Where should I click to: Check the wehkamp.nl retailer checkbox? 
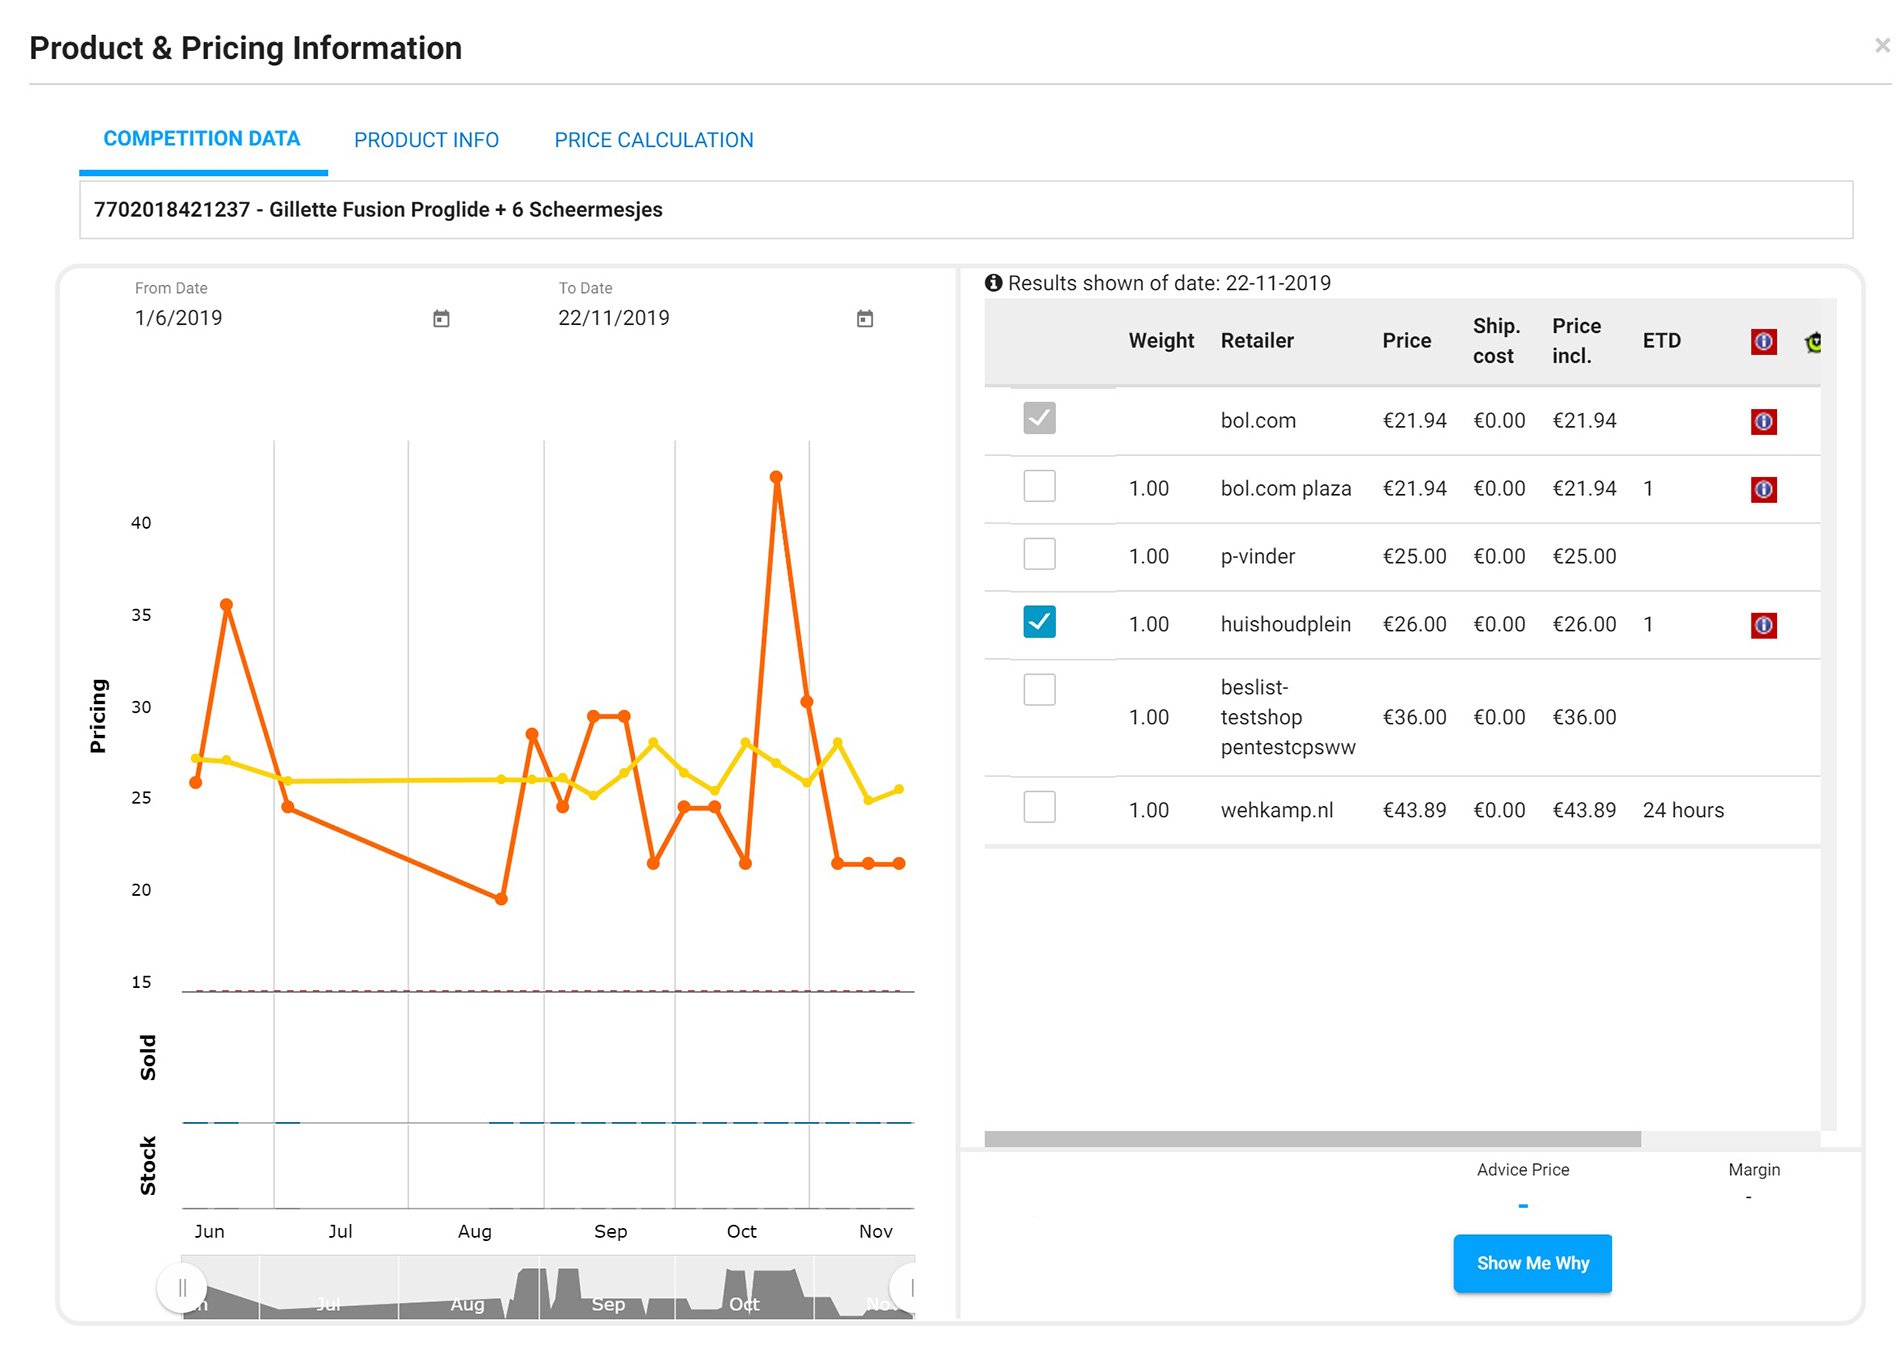pyautogui.click(x=1039, y=807)
